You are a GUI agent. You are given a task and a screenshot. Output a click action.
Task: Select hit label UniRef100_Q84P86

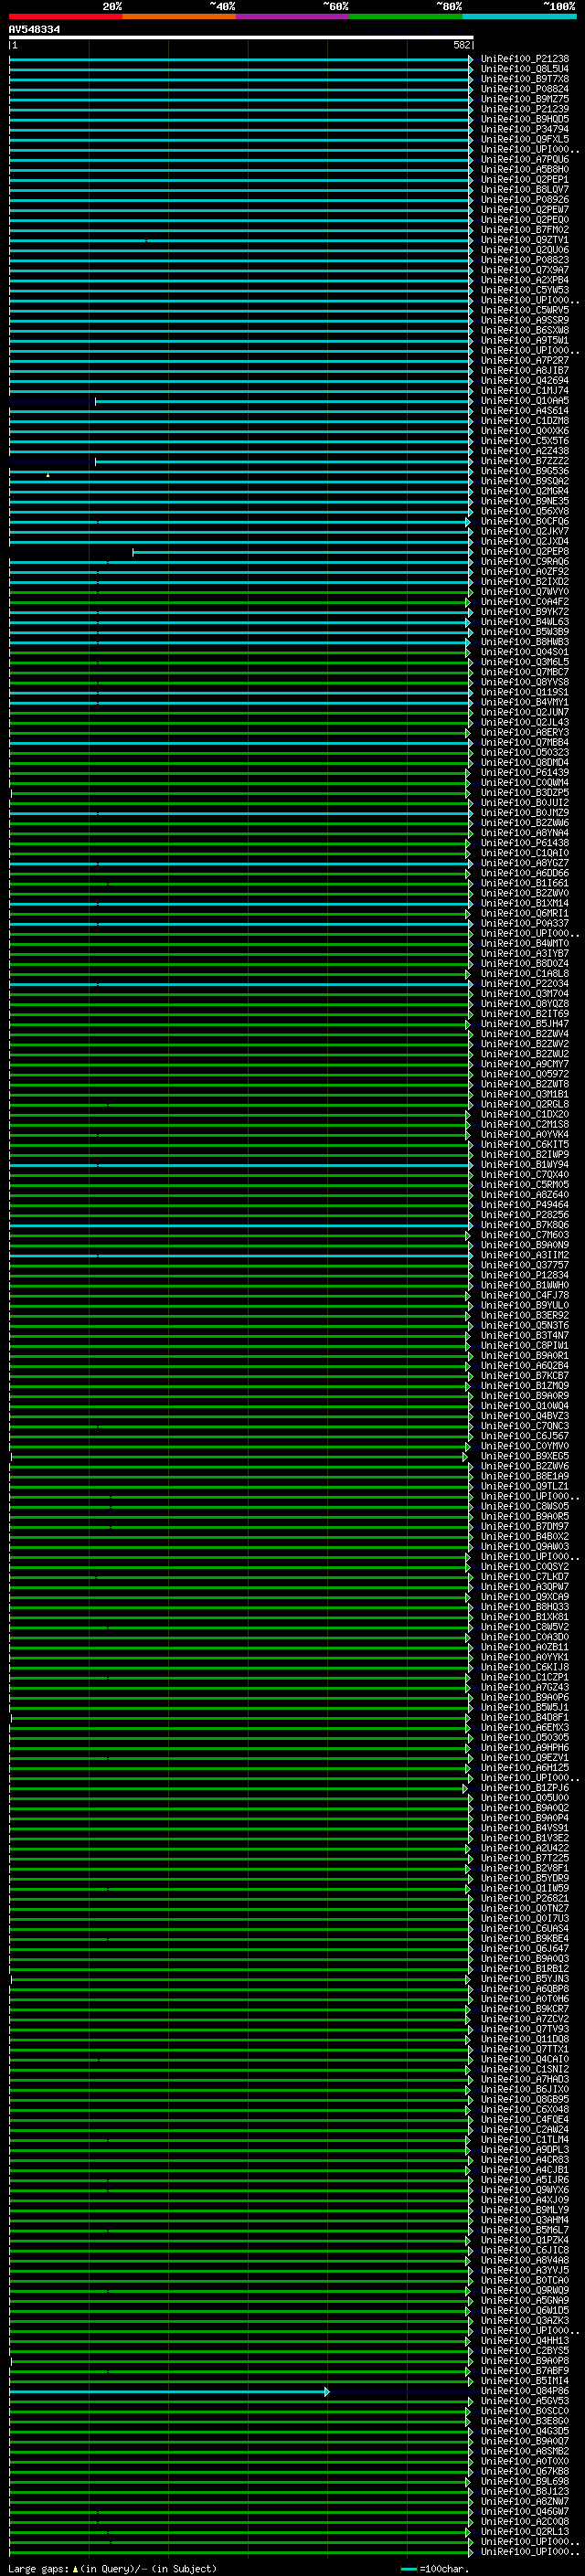click(525, 2391)
